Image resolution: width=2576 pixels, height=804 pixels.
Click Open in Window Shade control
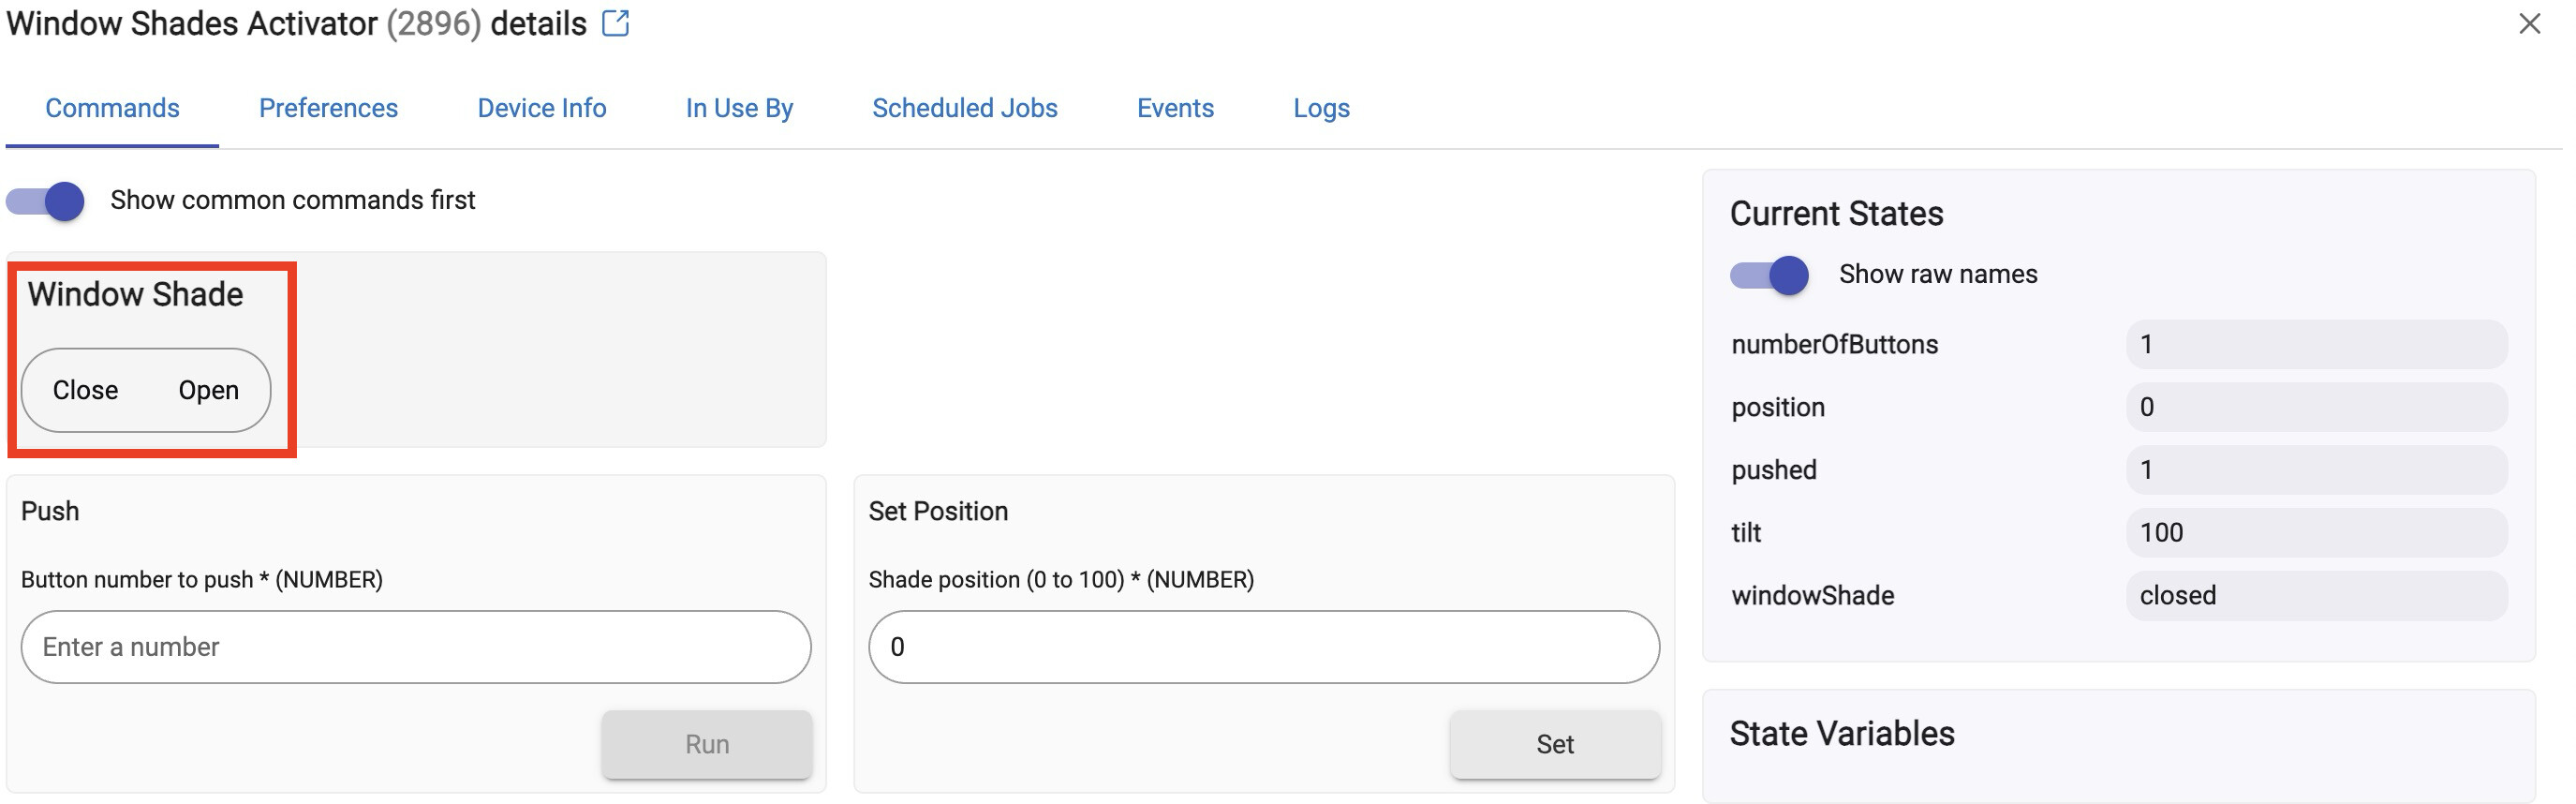click(208, 390)
